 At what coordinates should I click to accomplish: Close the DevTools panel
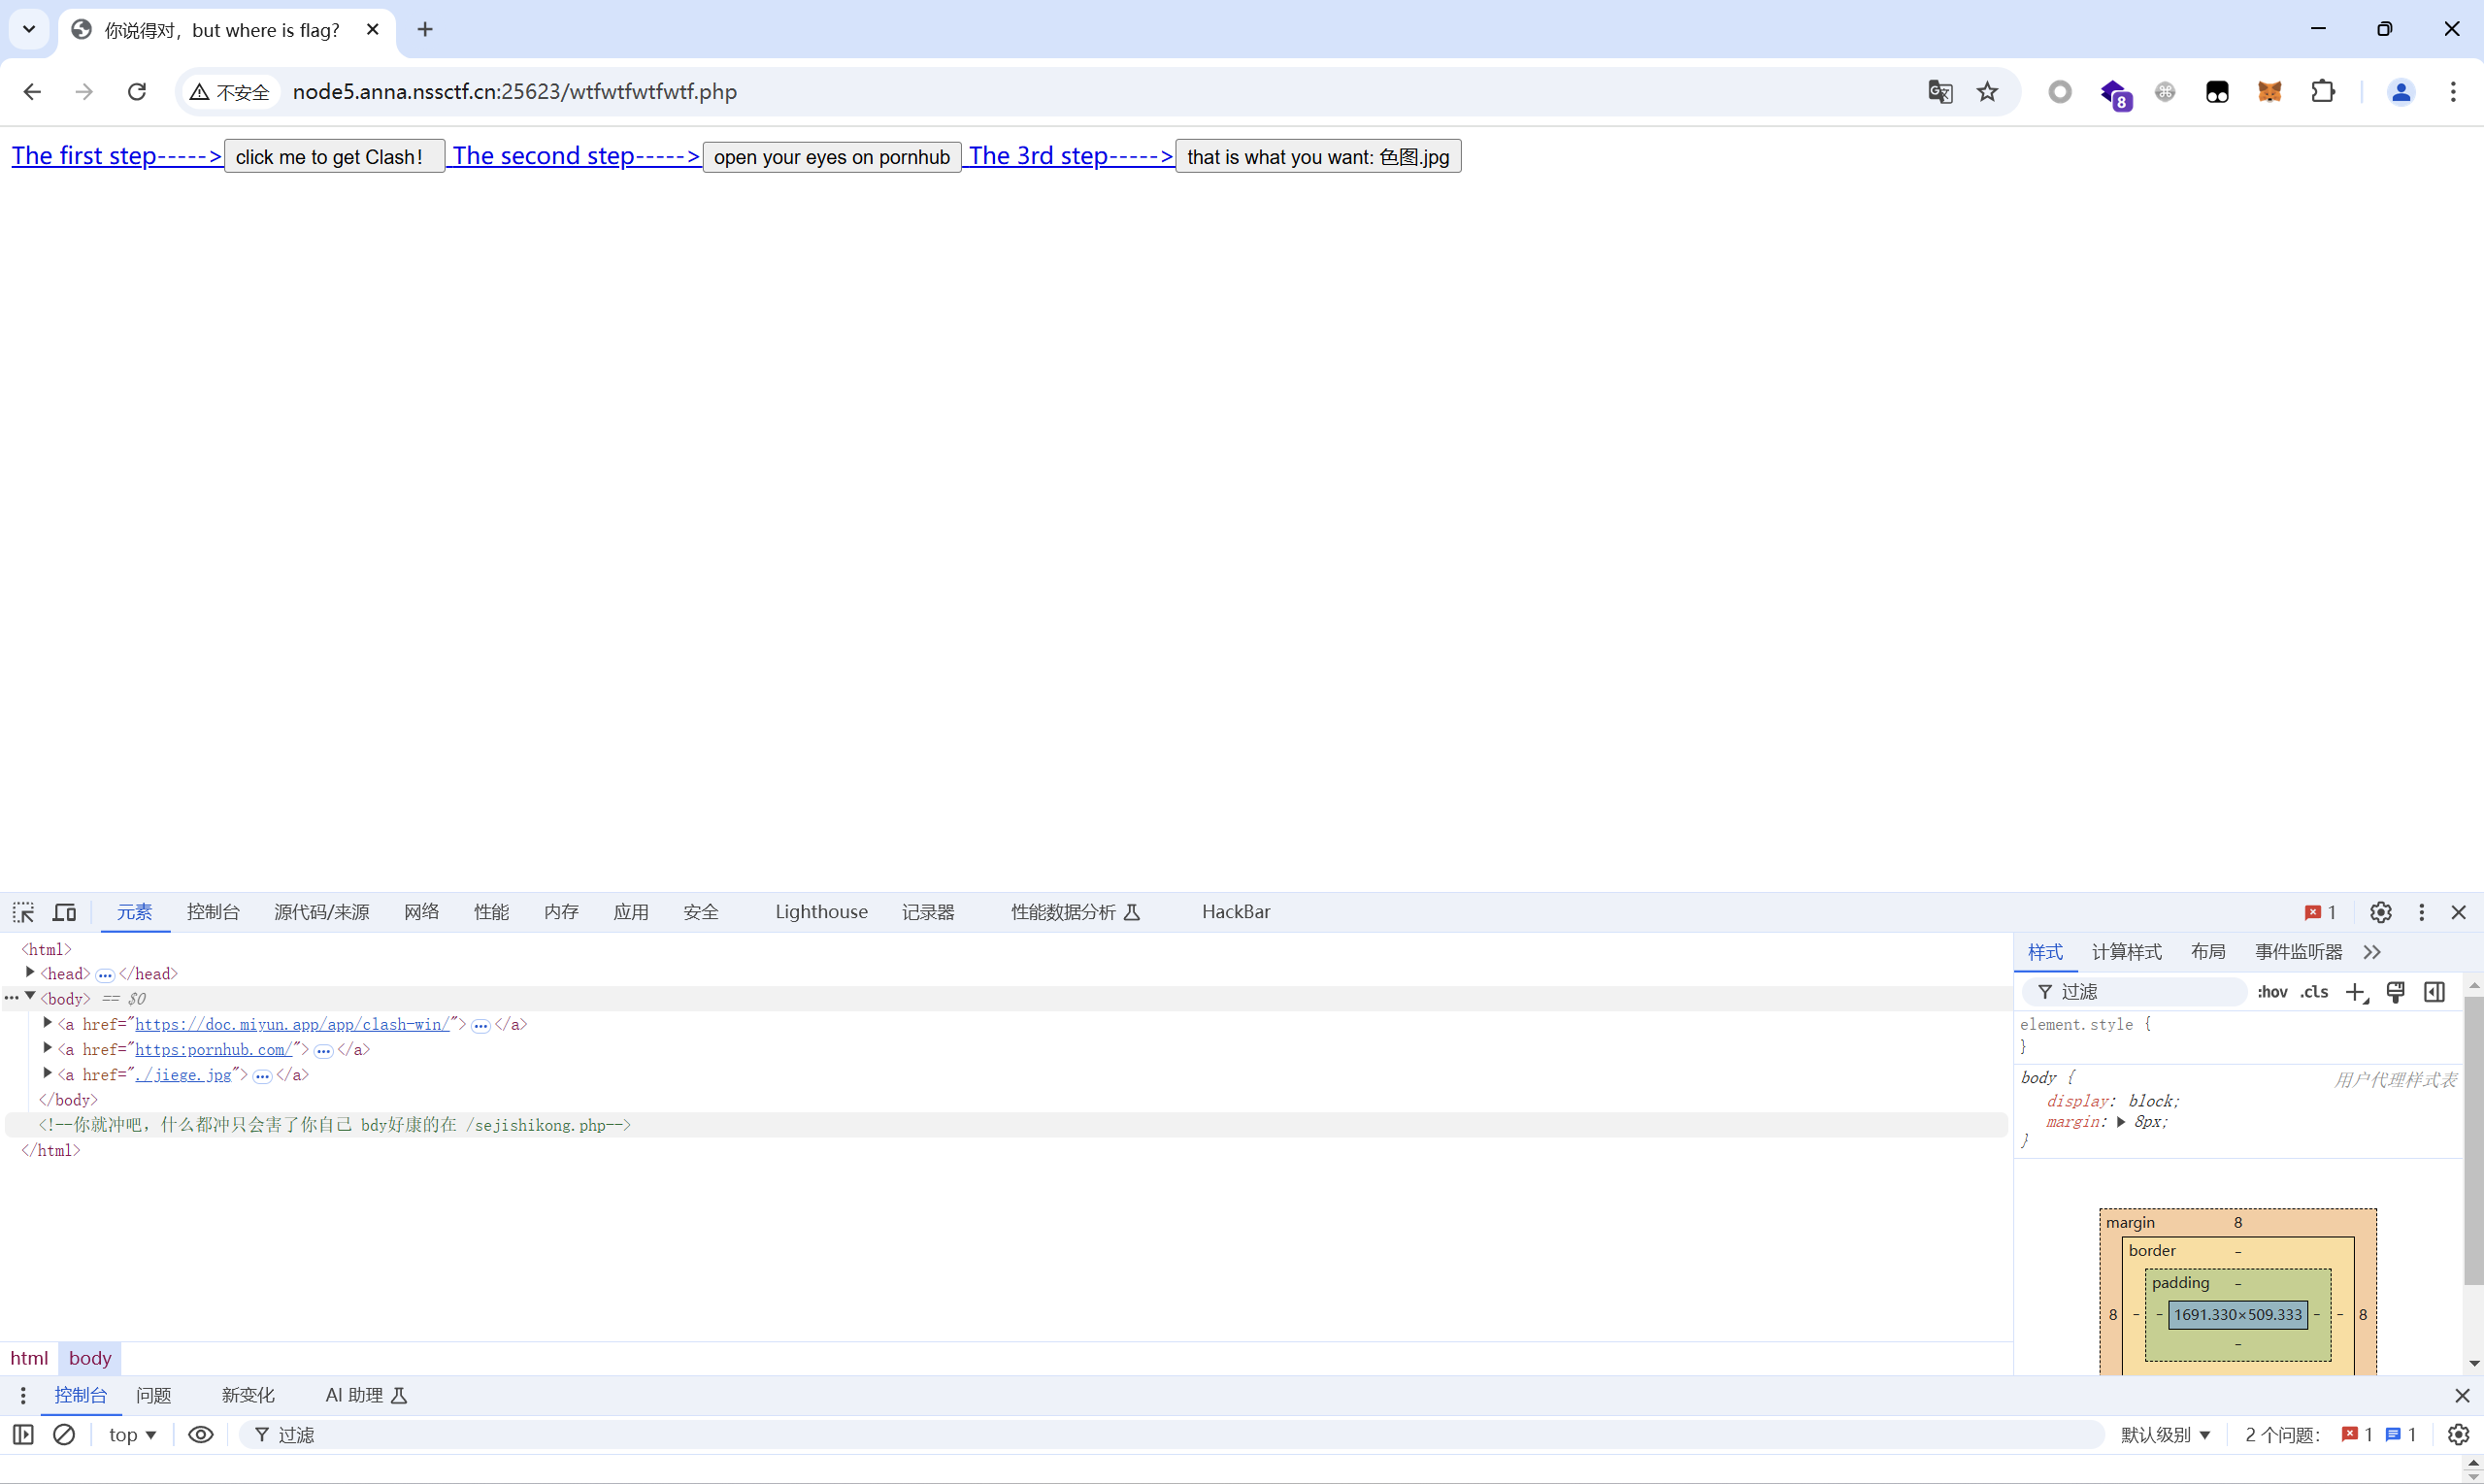click(2459, 912)
